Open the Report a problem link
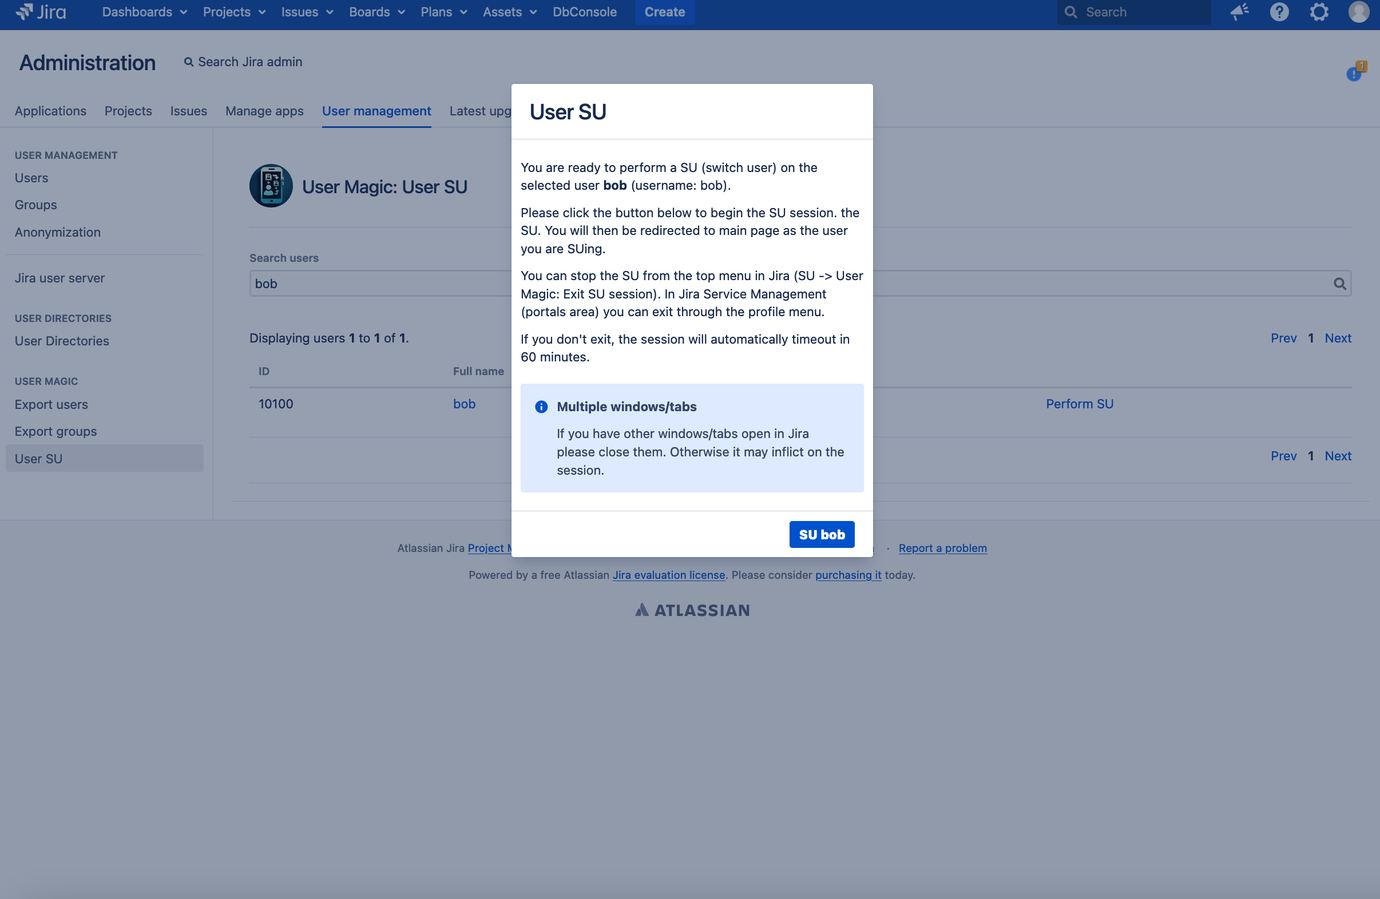 (943, 548)
